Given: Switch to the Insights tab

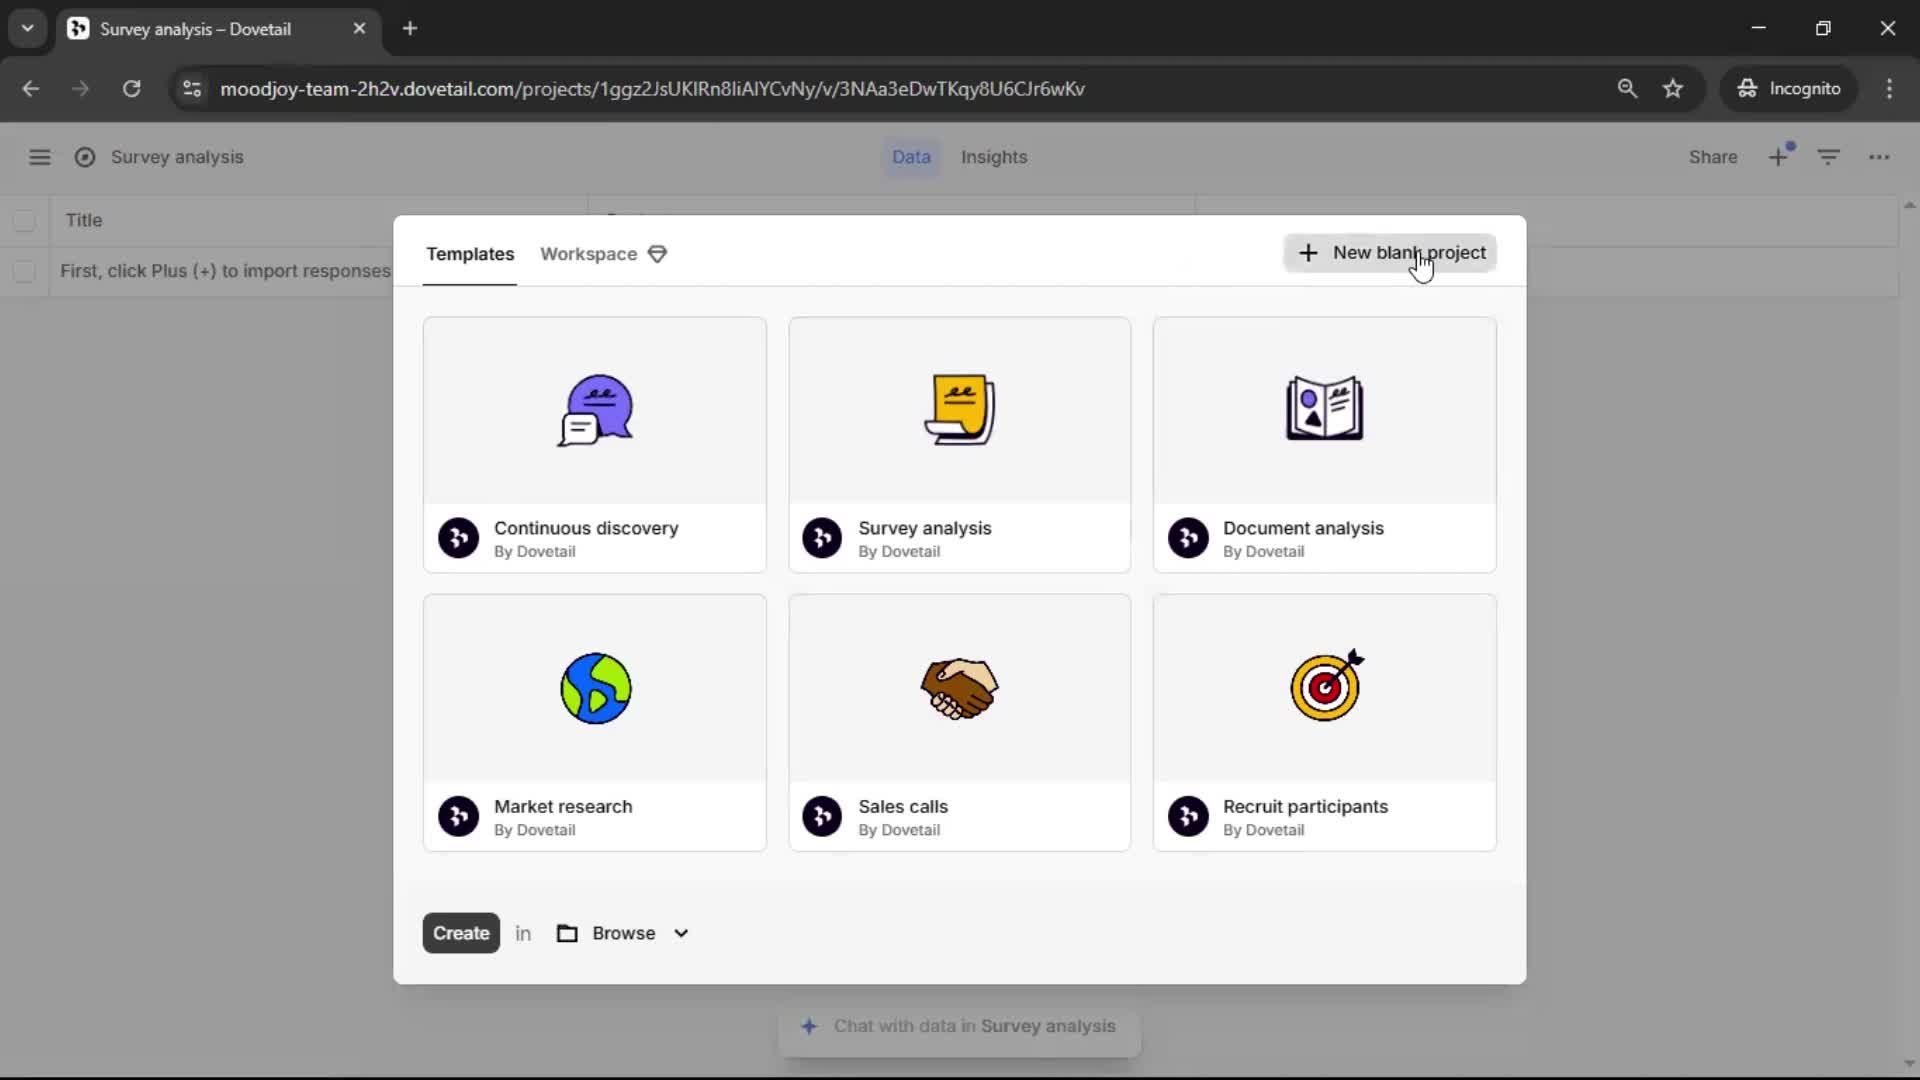Looking at the screenshot, I should [993, 157].
